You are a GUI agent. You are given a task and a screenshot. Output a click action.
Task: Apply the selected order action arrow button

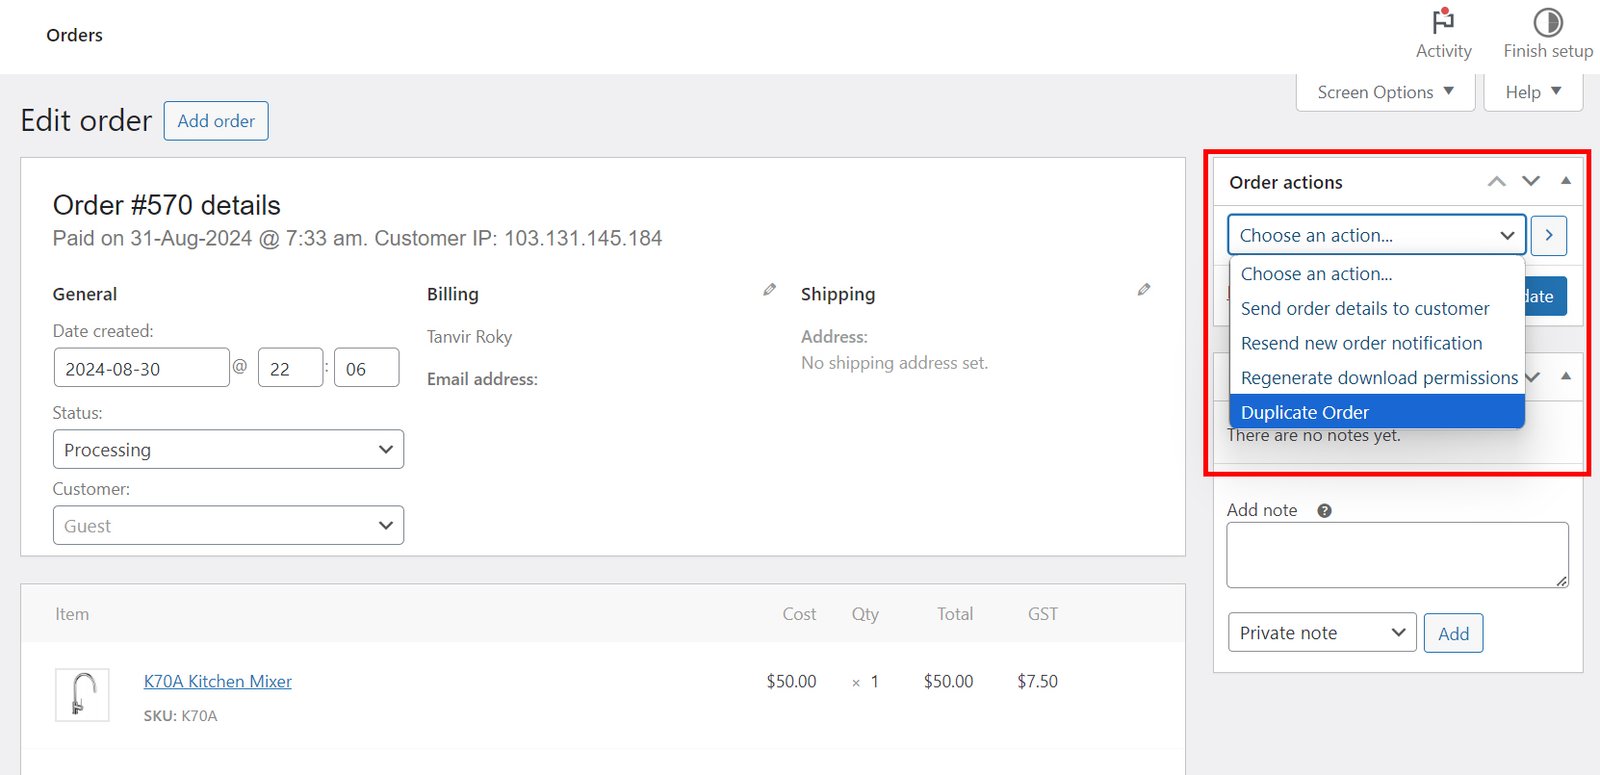pos(1549,235)
